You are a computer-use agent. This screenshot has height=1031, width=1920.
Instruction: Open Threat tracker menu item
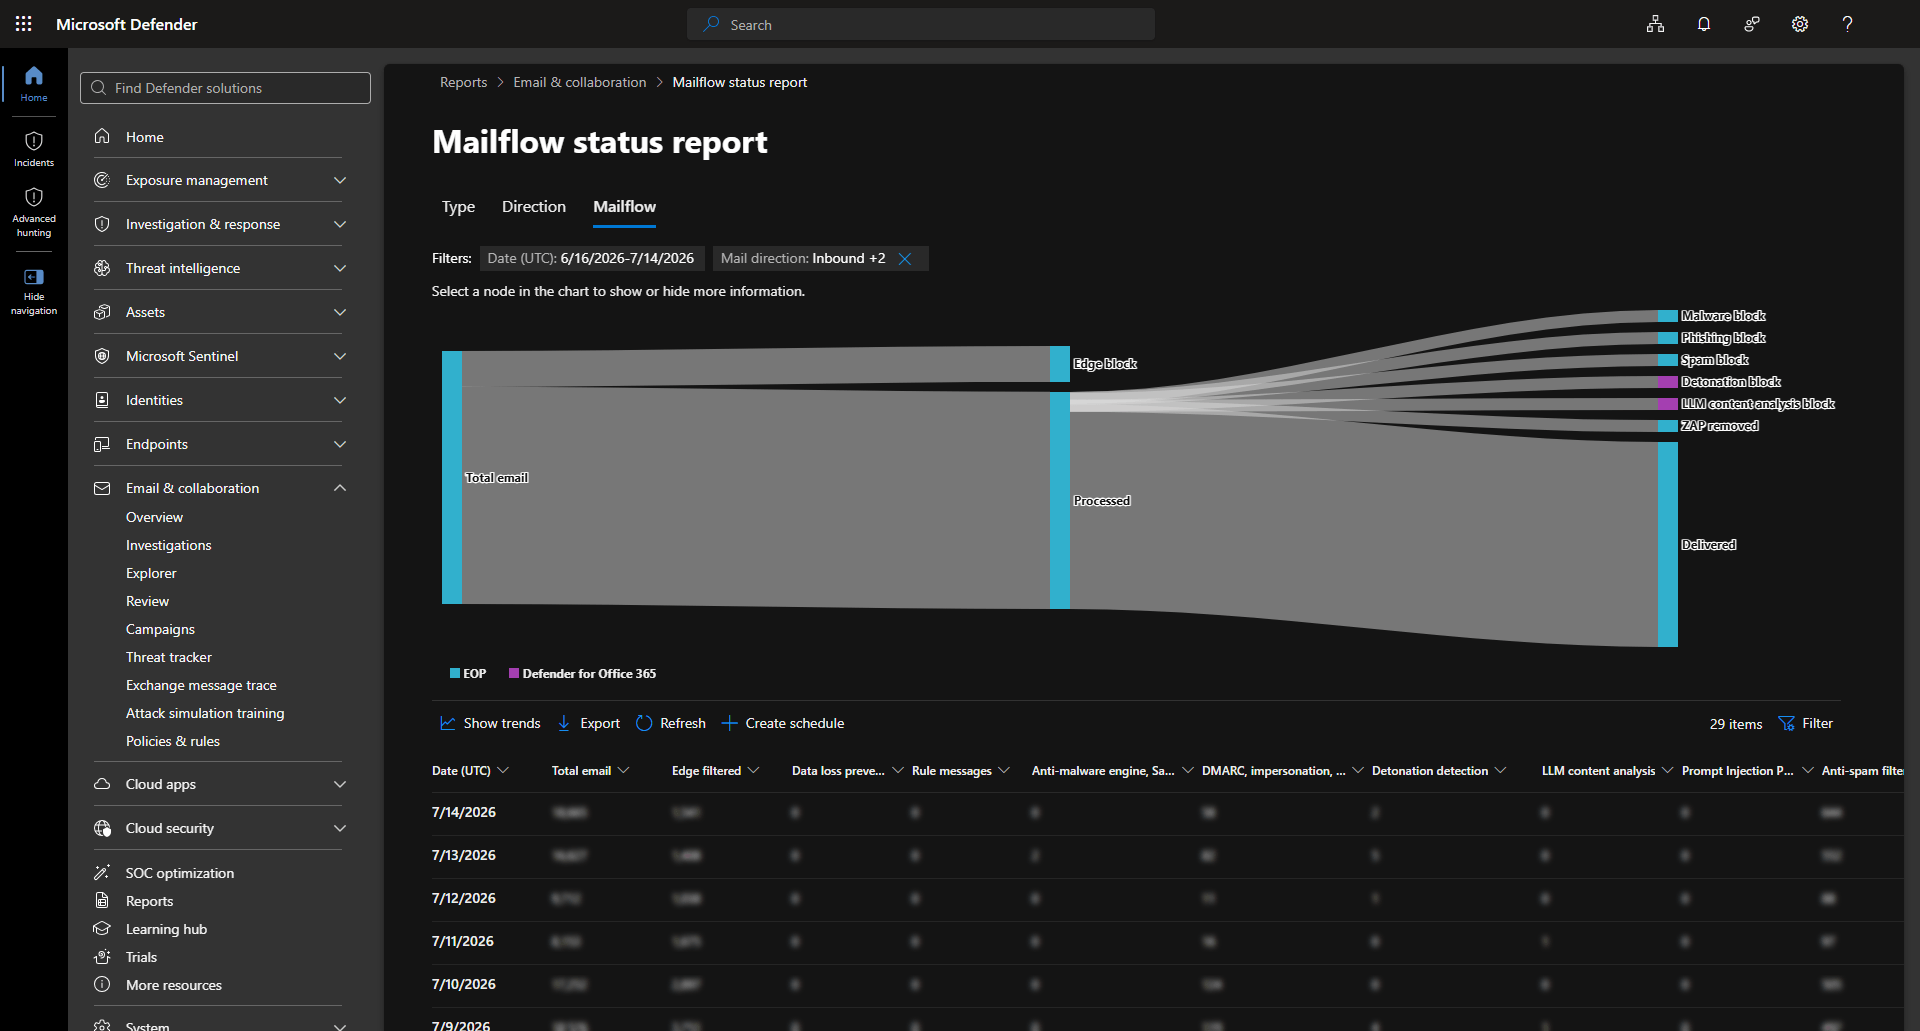pyautogui.click(x=169, y=657)
